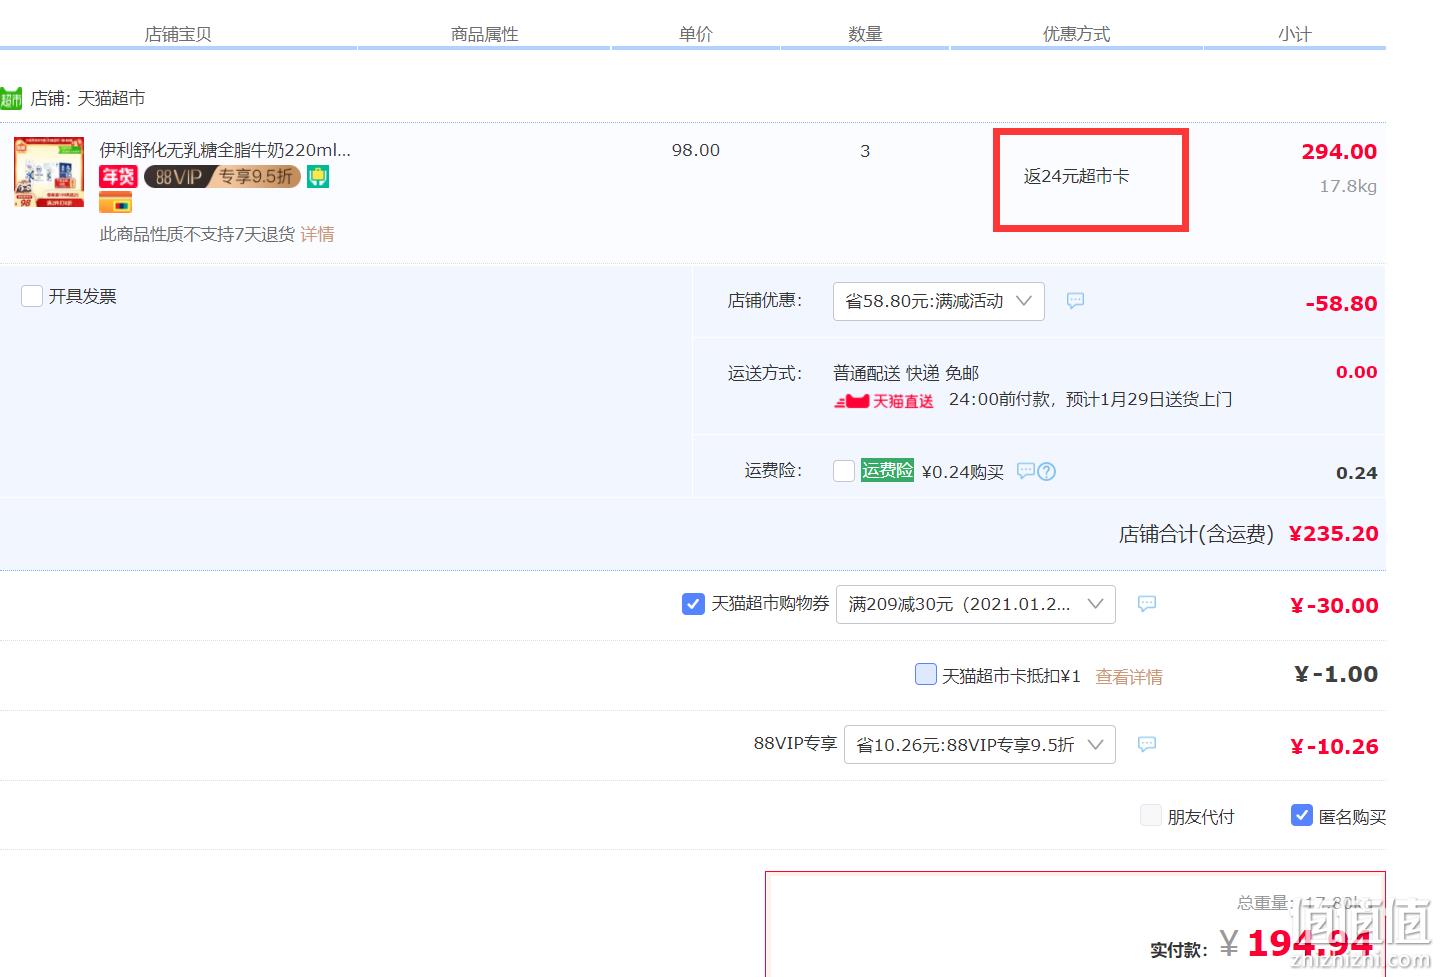
Task: Open the chat bubble icon next to 运费险
Action: (x=1025, y=471)
